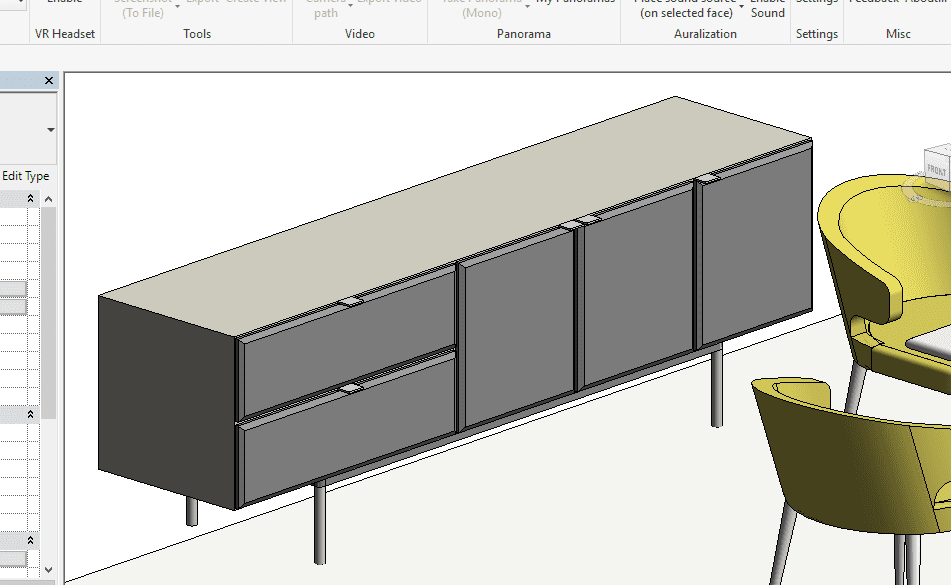Click the FRONT face of the ViewCube
Image resolution: width=951 pixels, height=585 pixels.
click(937, 169)
